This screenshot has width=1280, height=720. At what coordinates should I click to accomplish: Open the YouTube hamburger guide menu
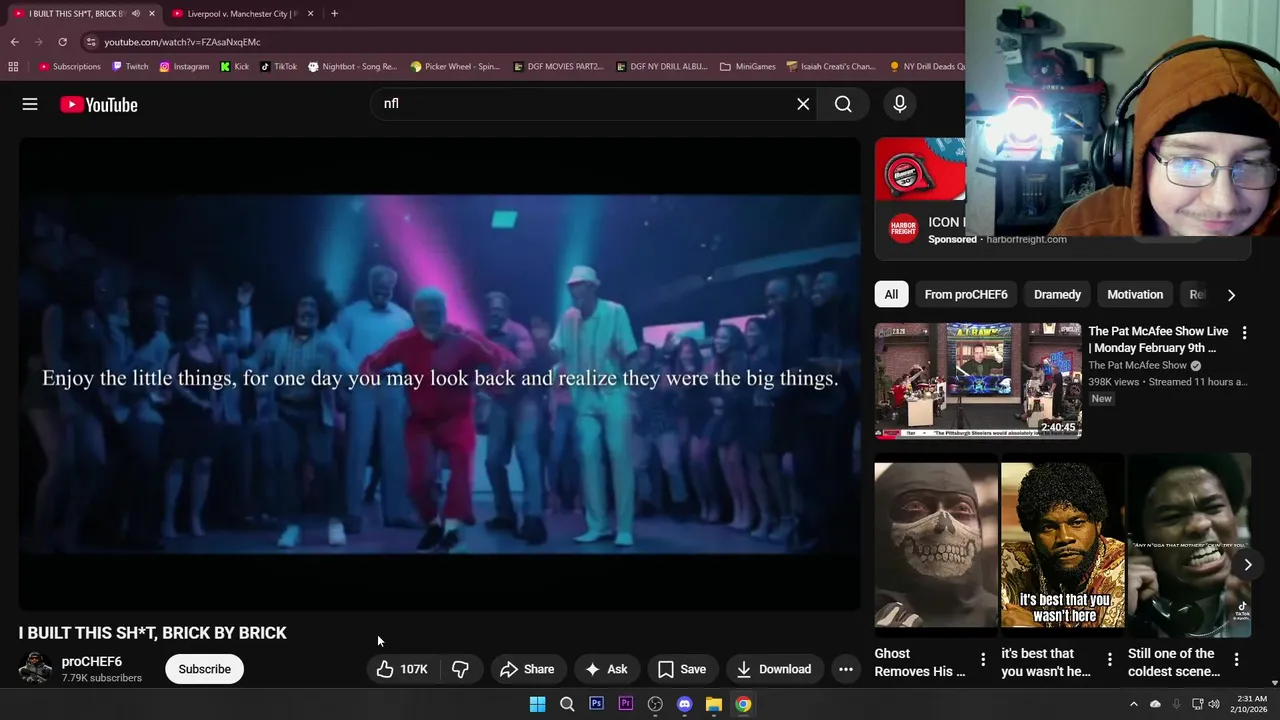click(x=30, y=104)
